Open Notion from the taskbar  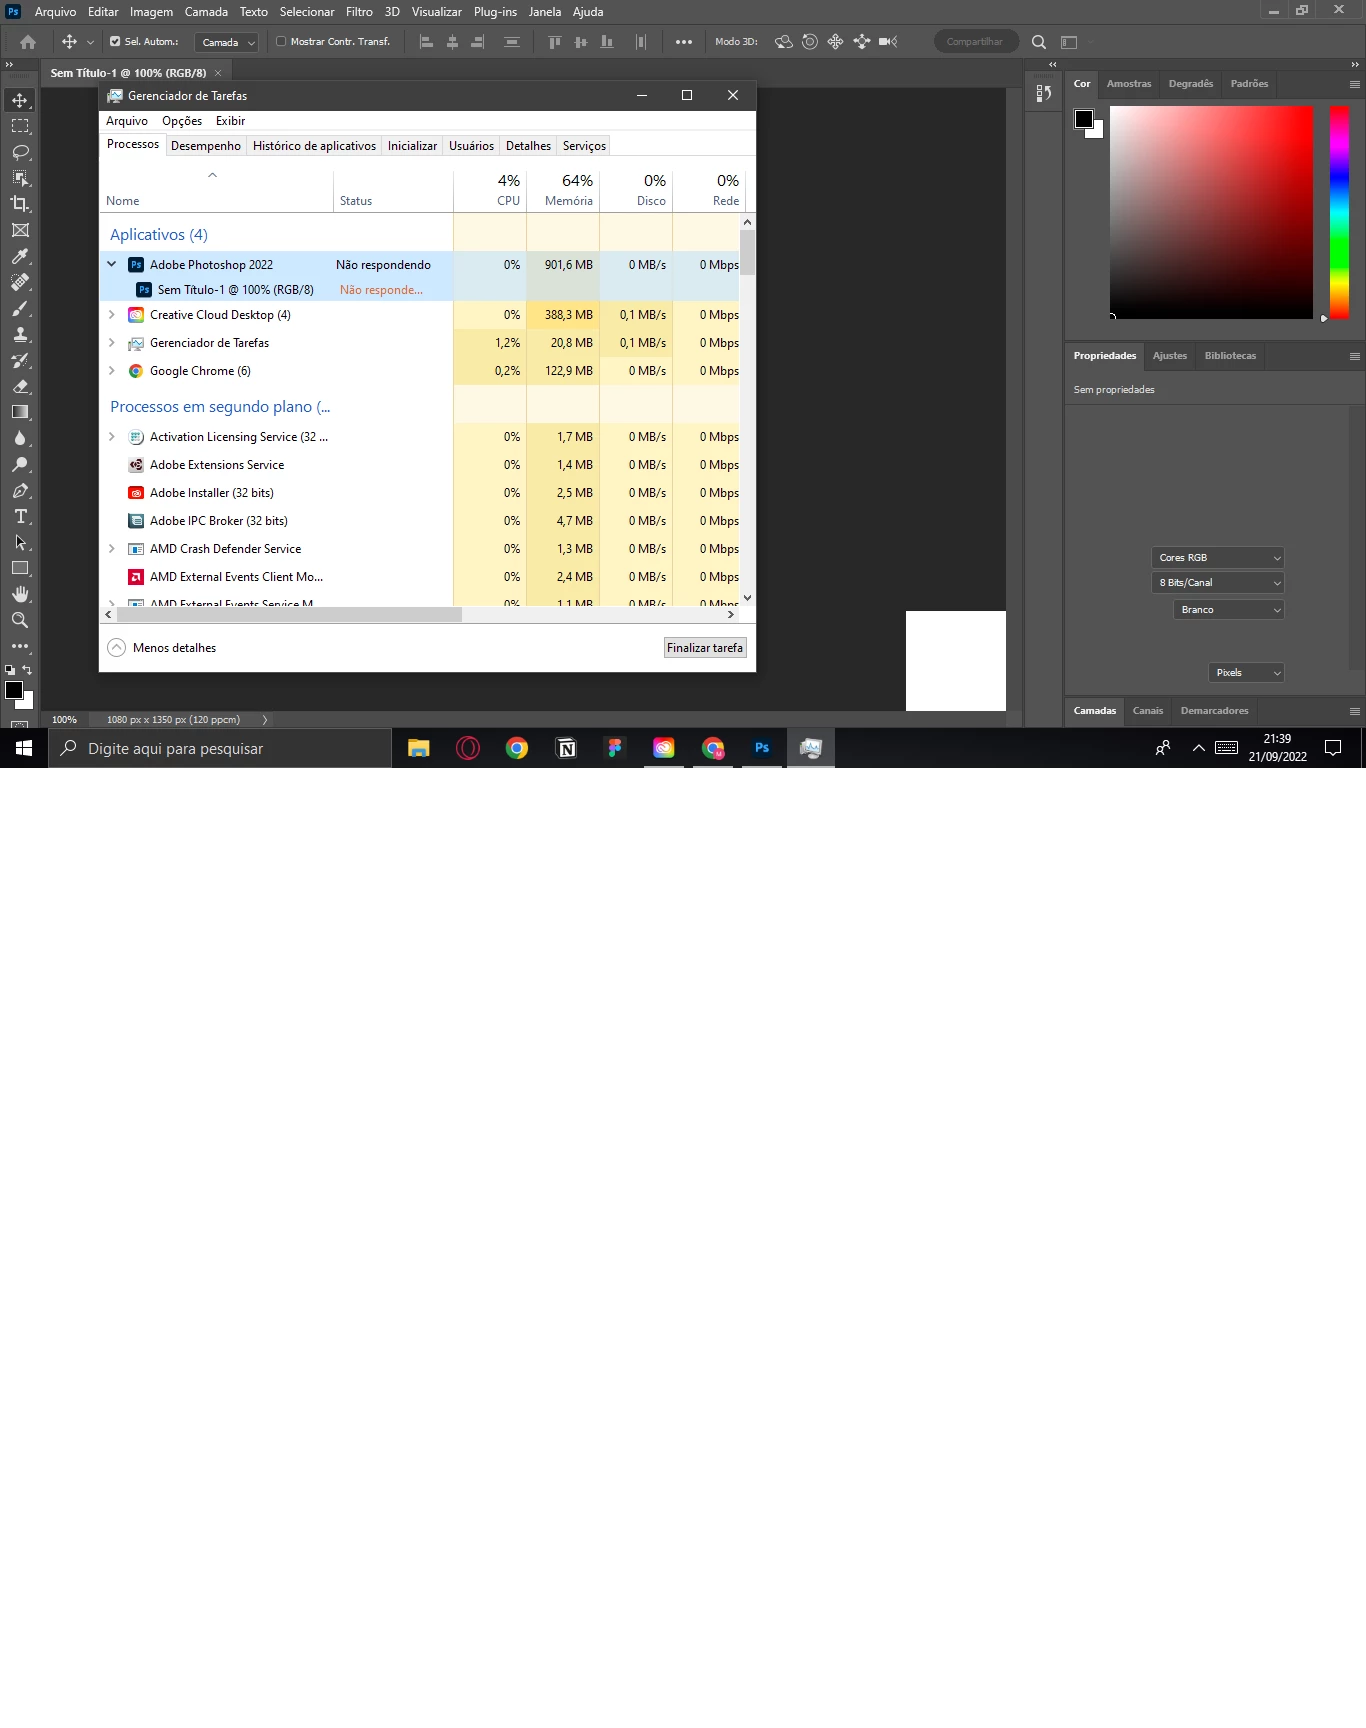(566, 748)
